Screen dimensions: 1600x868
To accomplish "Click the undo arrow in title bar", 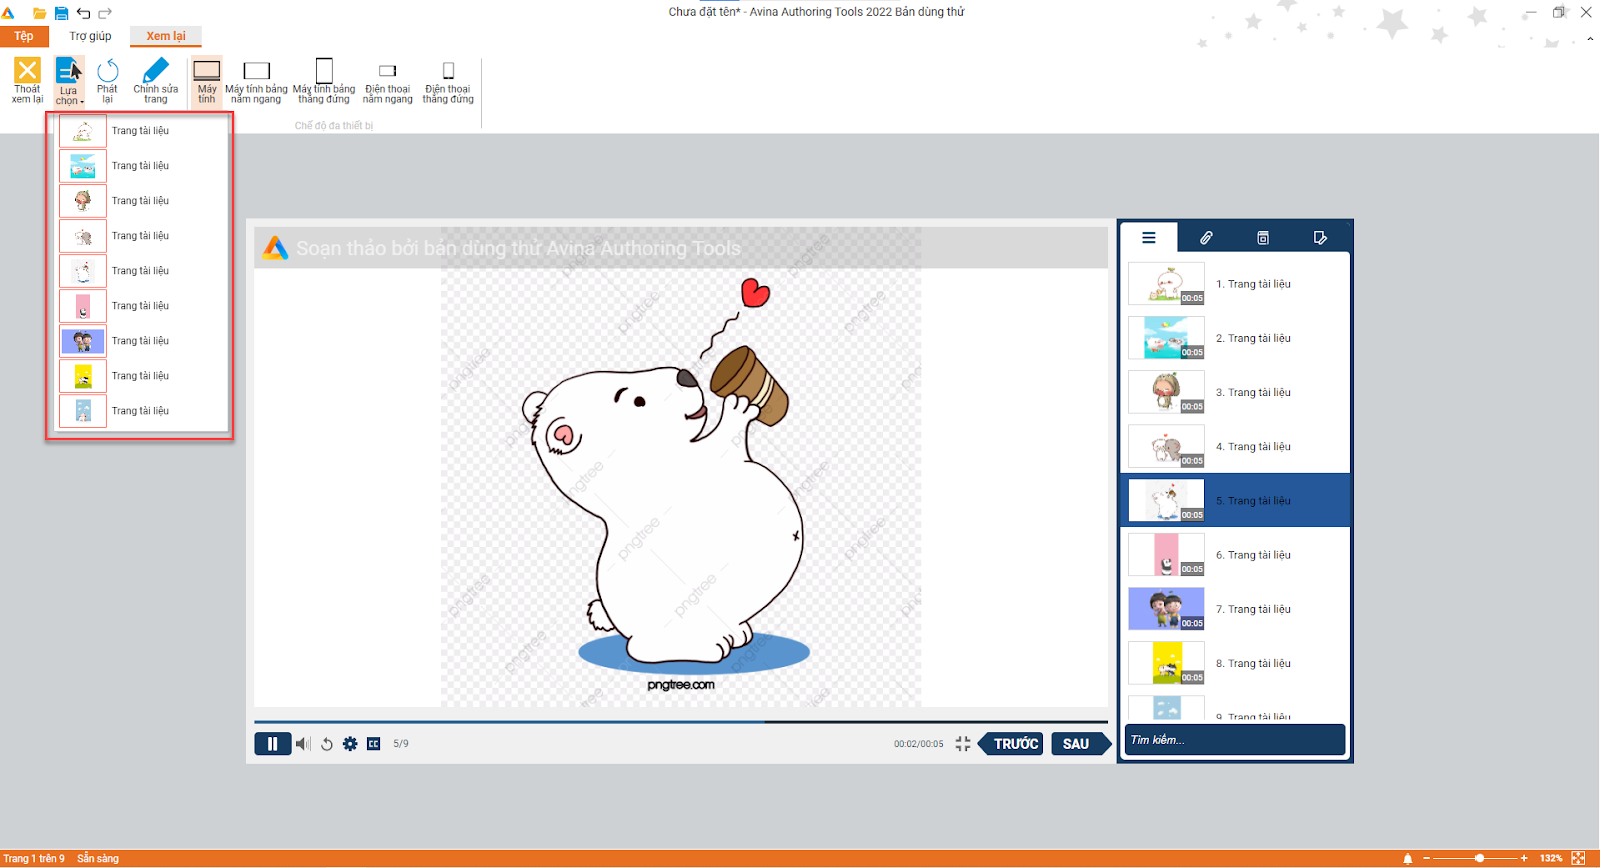I will 83,13.
